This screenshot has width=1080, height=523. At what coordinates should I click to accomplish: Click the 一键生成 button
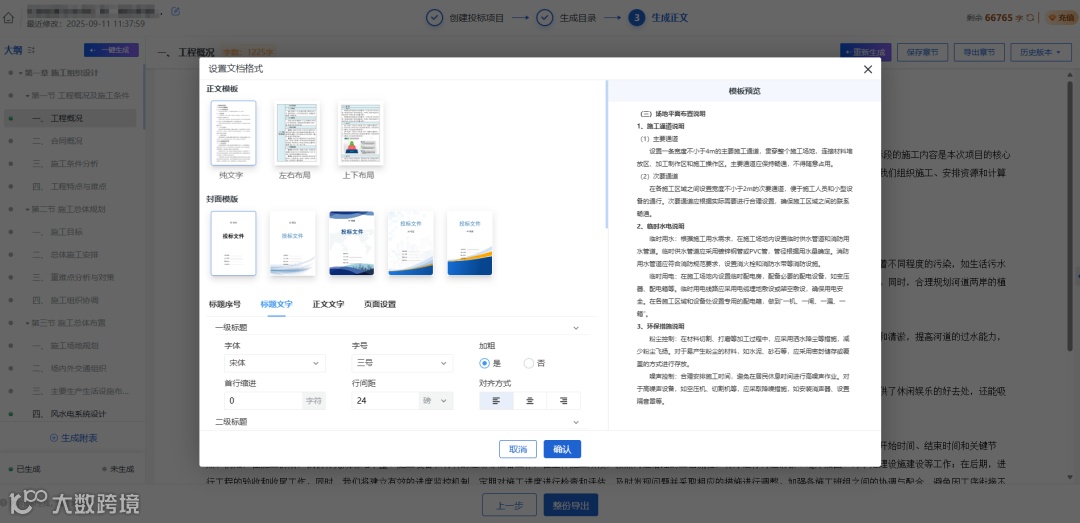(111, 50)
